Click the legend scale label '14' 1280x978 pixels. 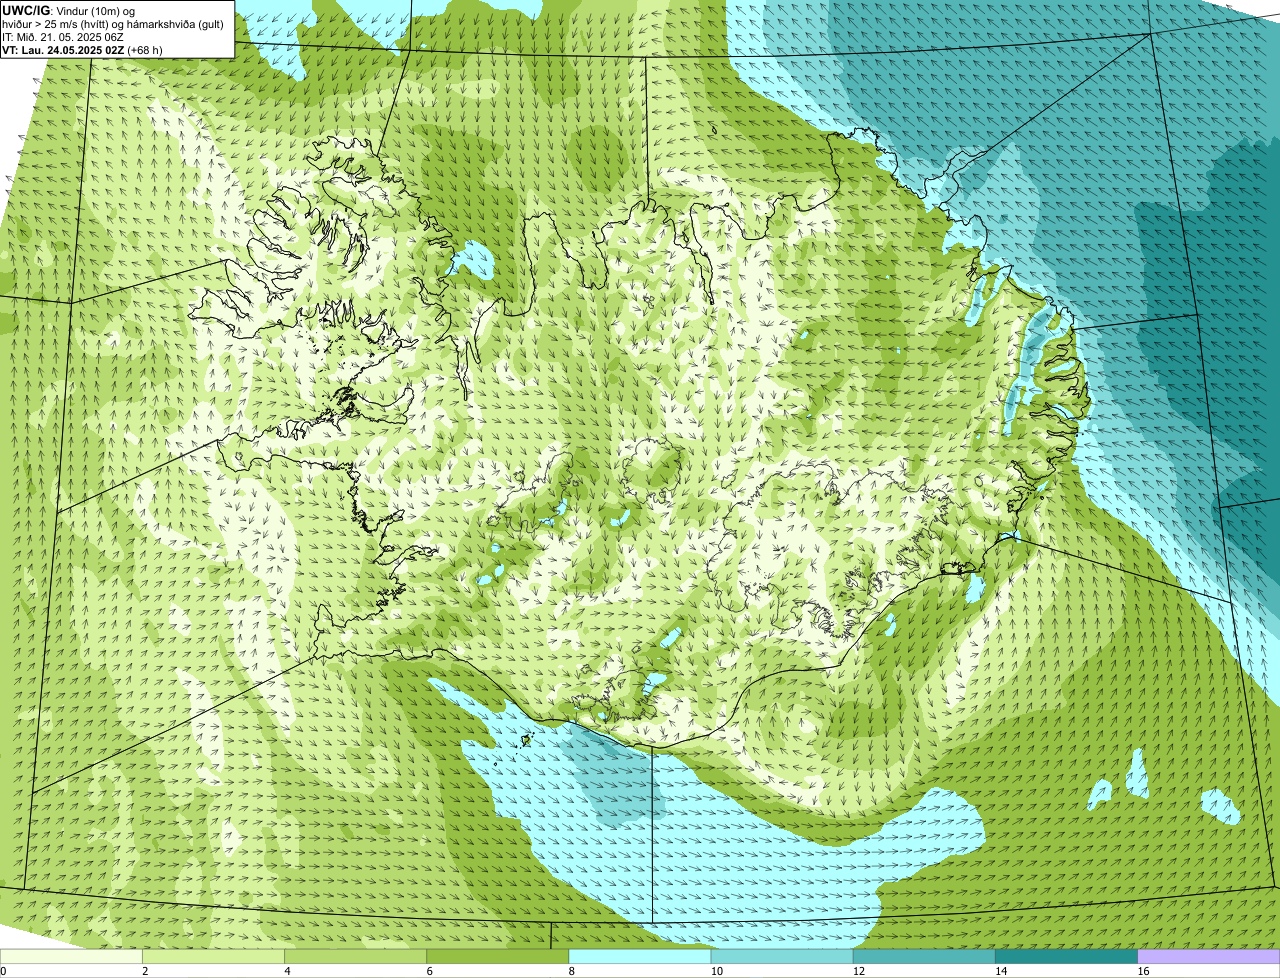(x=1000, y=971)
